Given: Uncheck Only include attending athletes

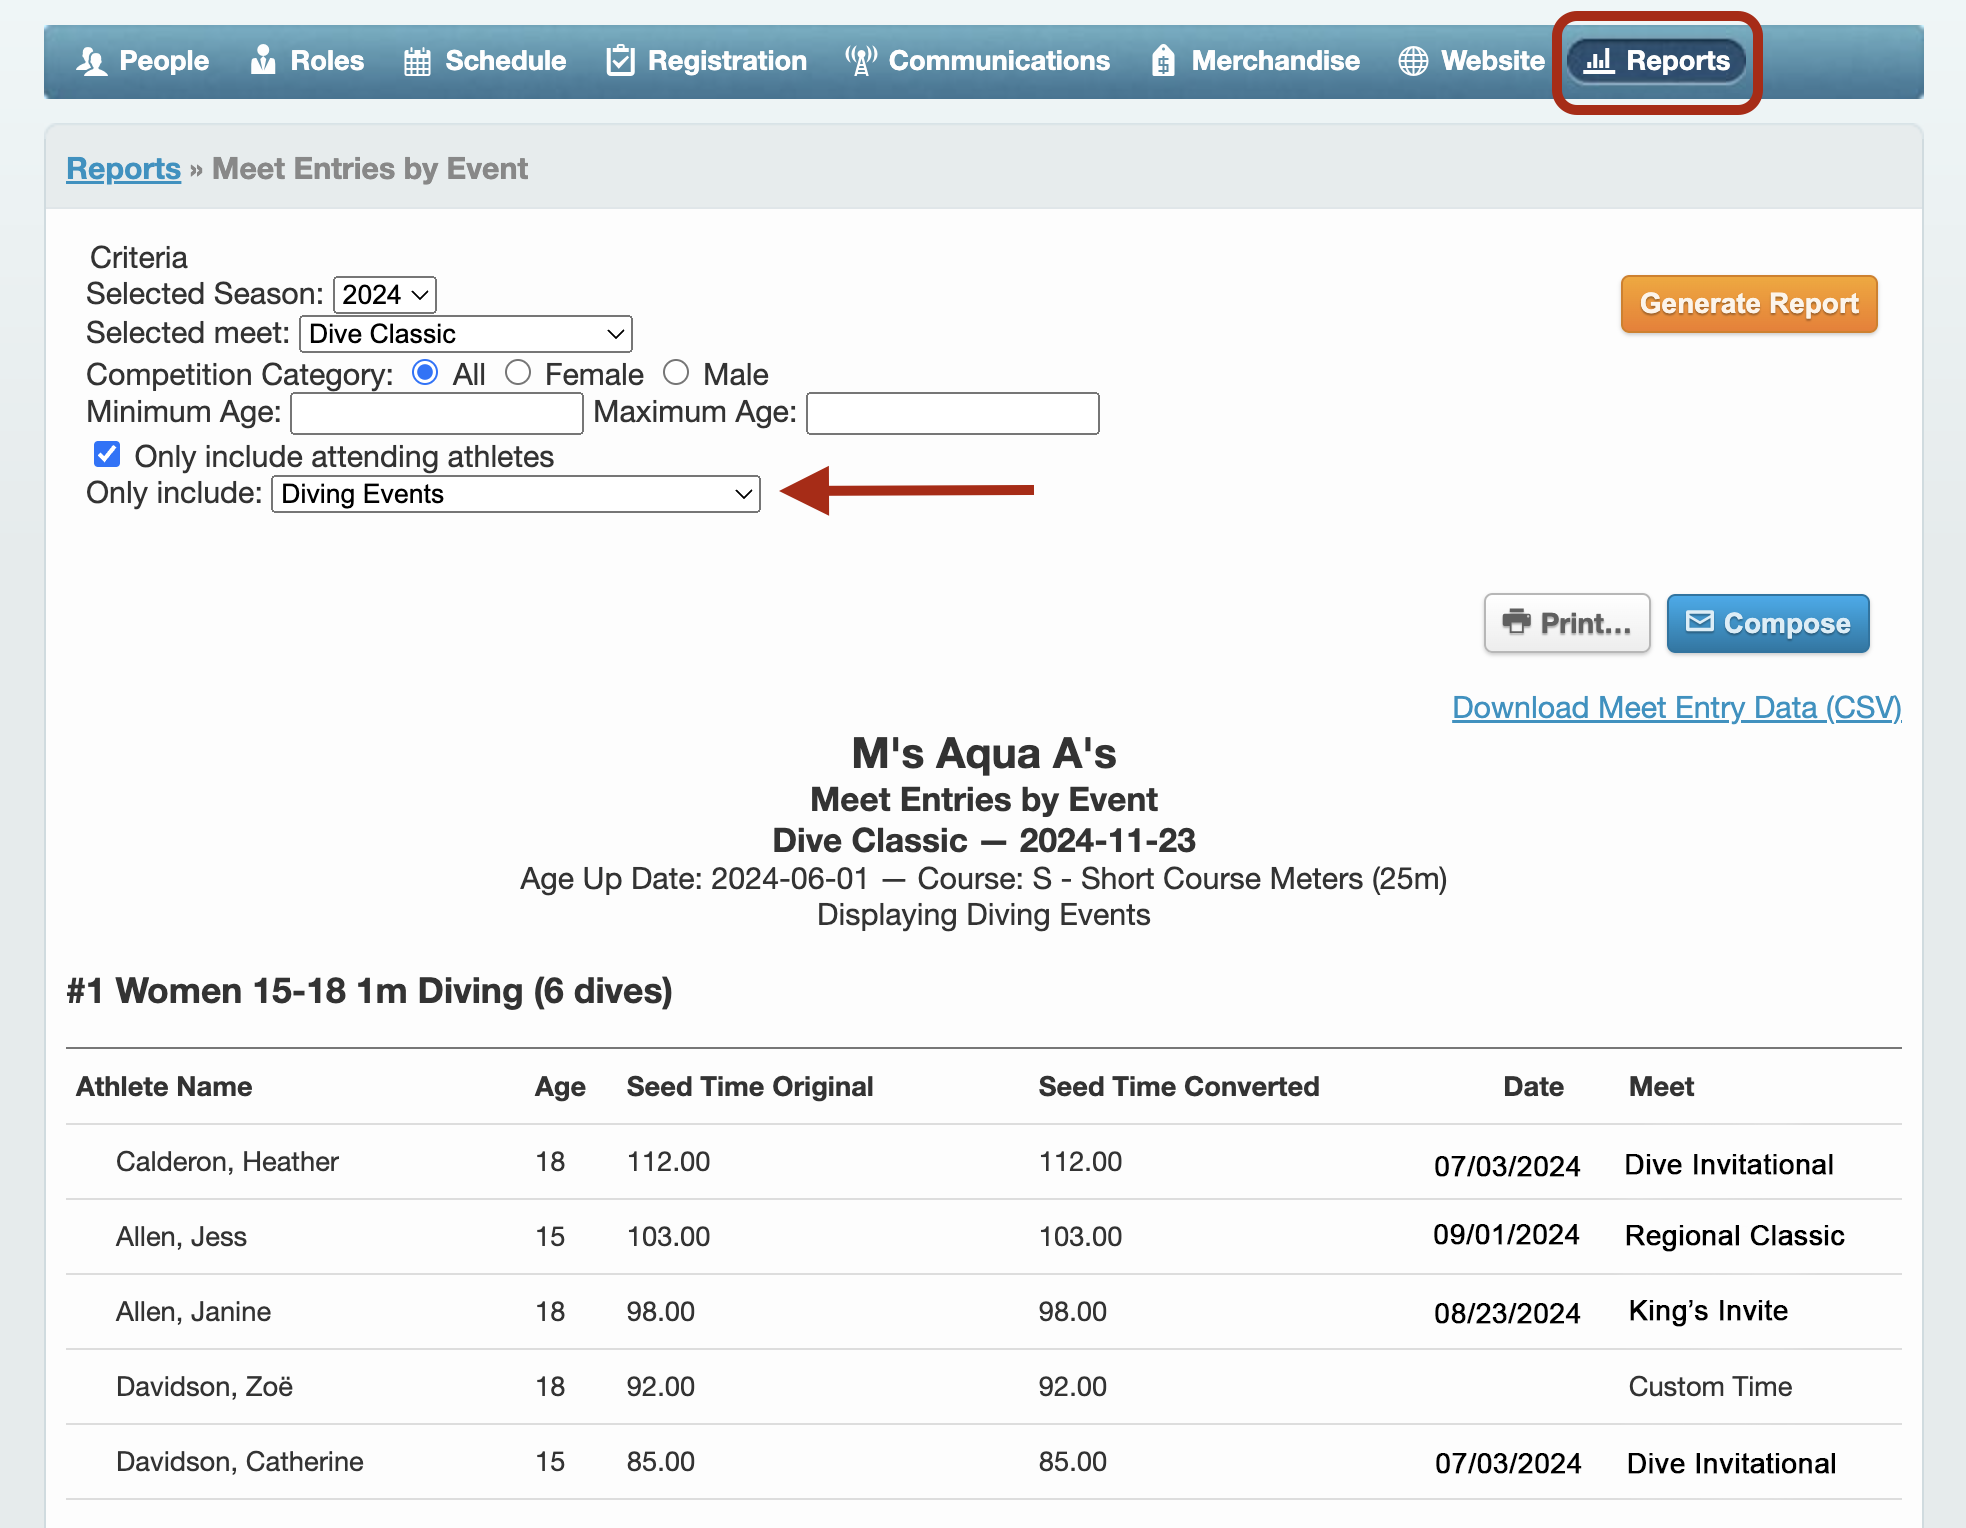Looking at the screenshot, I should [x=107, y=455].
